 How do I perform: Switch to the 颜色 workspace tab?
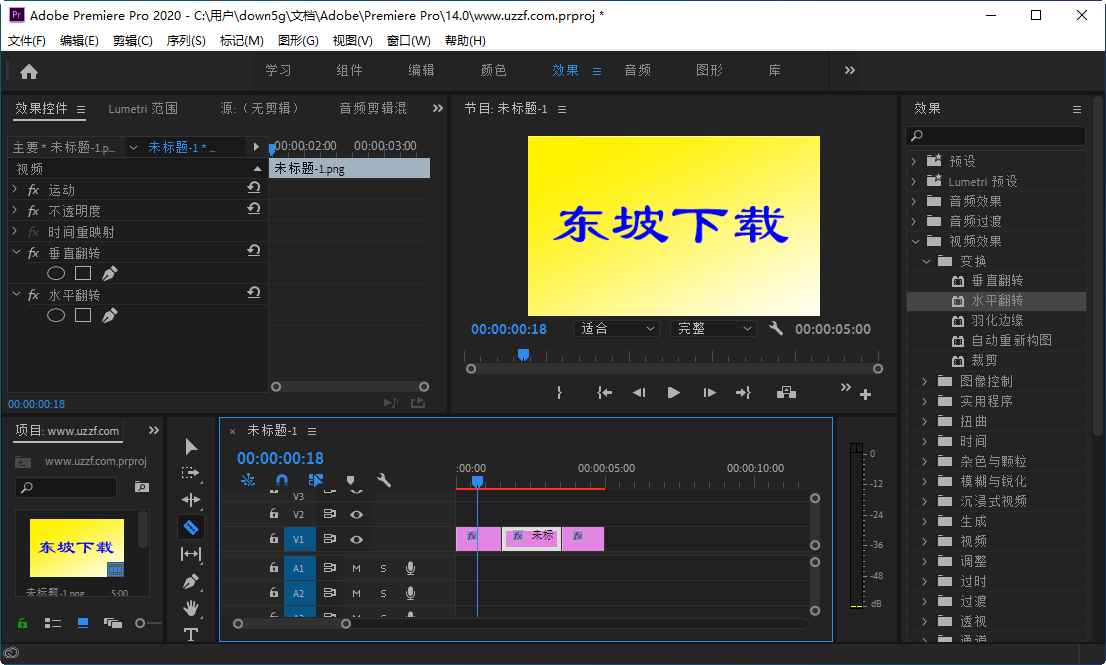coord(493,70)
